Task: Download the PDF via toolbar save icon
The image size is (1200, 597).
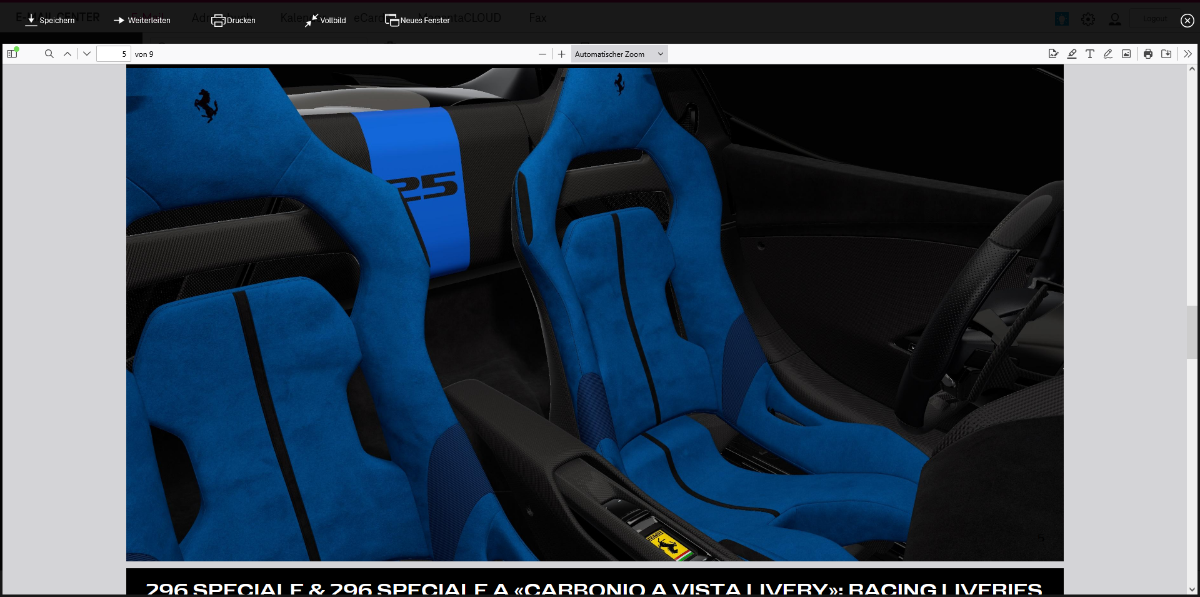Action: click(1166, 54)
